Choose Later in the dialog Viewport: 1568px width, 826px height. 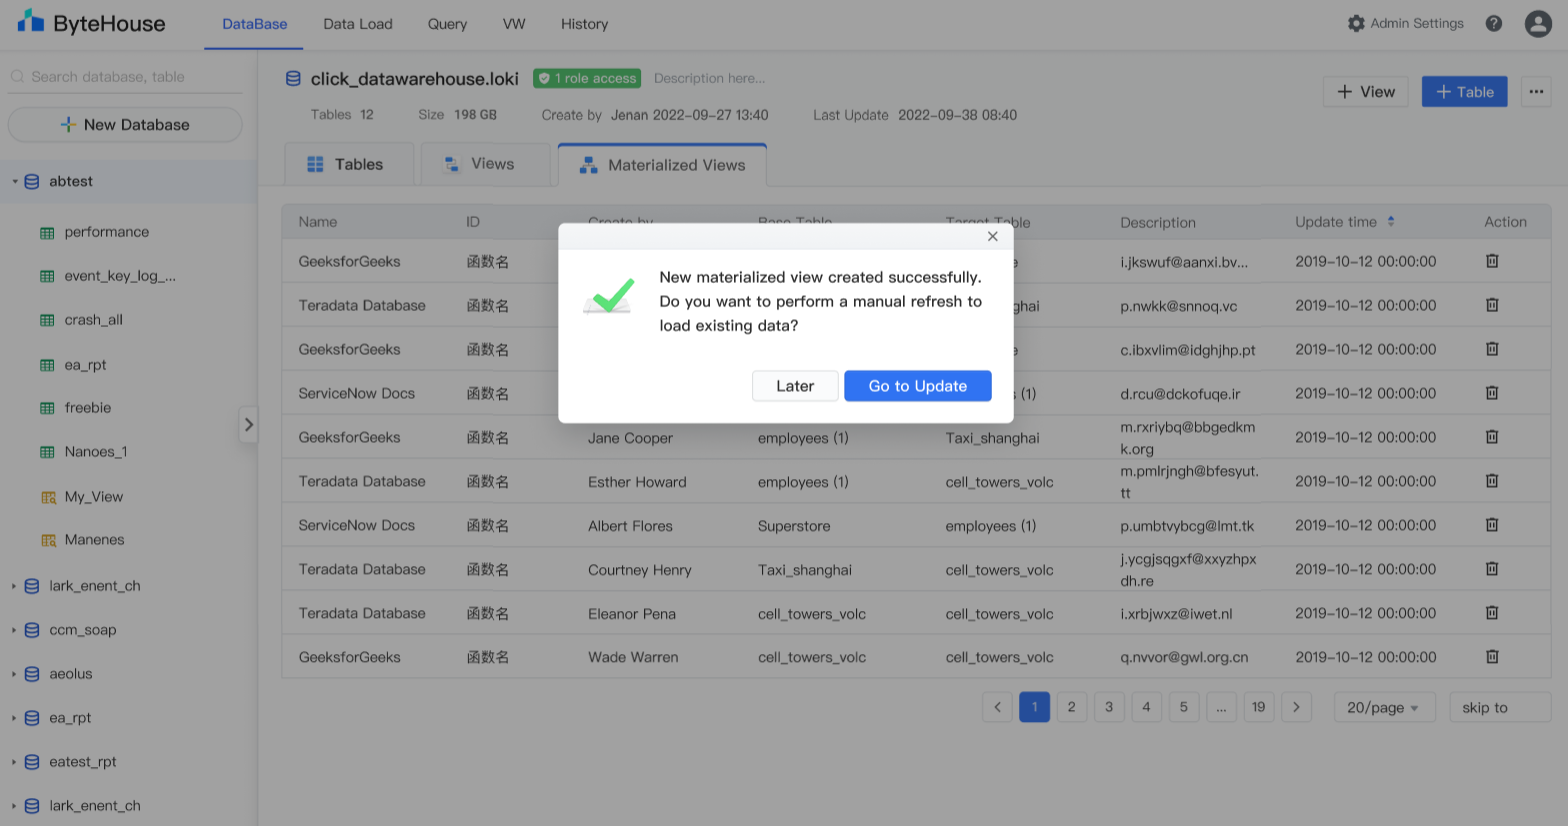795,386
